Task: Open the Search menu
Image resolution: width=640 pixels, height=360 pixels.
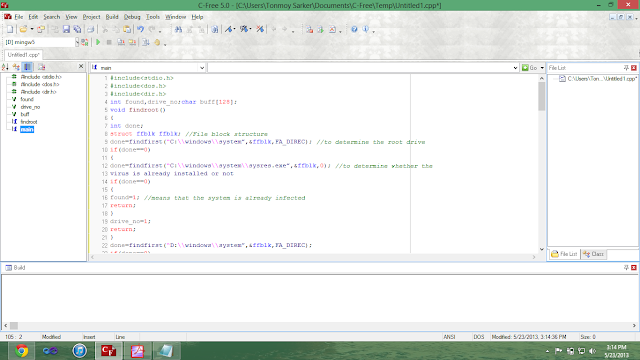Action: point(51,17)
